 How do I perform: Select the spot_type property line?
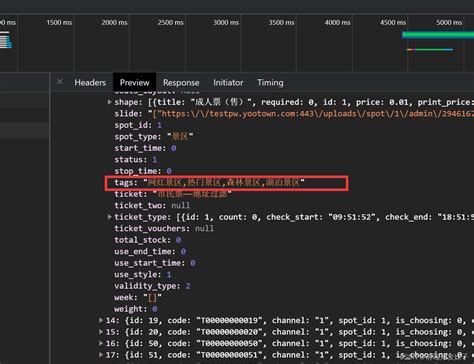coord(154,137)
